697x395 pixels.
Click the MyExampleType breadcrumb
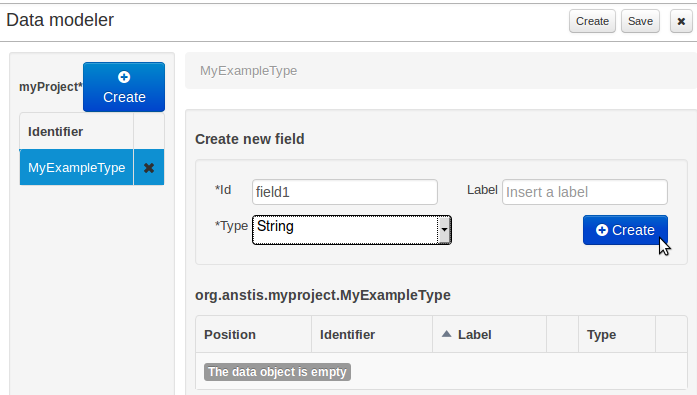pyautogui.click(x=248, y=71)
